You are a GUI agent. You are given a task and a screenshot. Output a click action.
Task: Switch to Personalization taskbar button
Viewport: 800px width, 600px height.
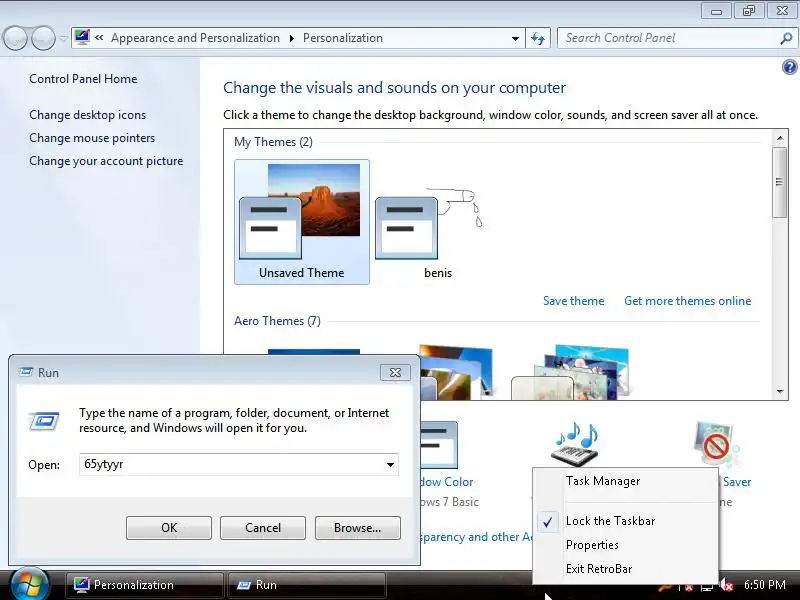click(x=144, y=585)
